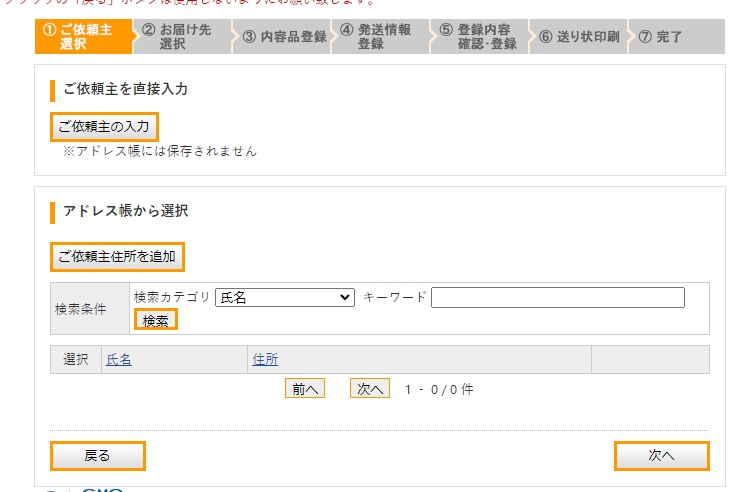754x492 pixels.
Task: Expand the 検索カテゴリ dropdown showing 氏名
Action: point(285,297)
